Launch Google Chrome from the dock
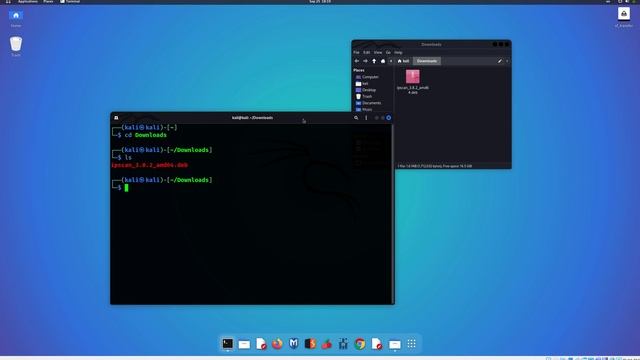This screenshot has height=360, width=640. tap(360, 344)
